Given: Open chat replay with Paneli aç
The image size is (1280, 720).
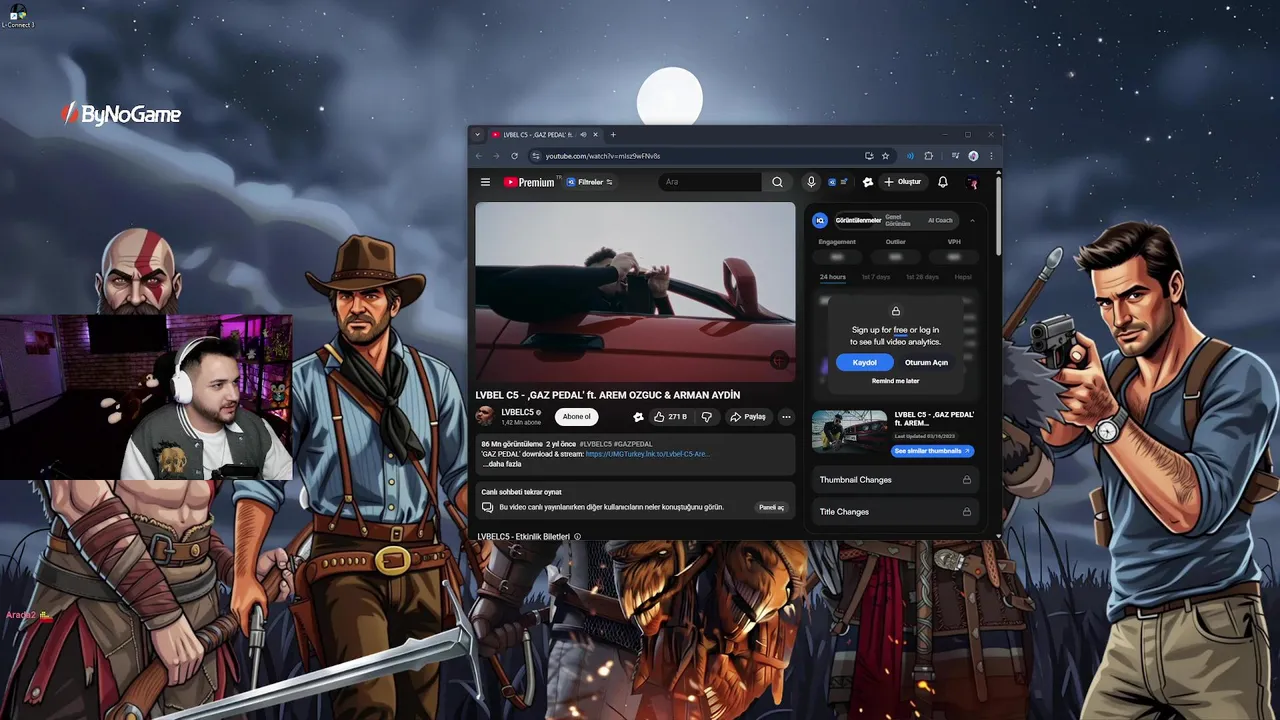Looking at the screenshot, I should 771,507.
